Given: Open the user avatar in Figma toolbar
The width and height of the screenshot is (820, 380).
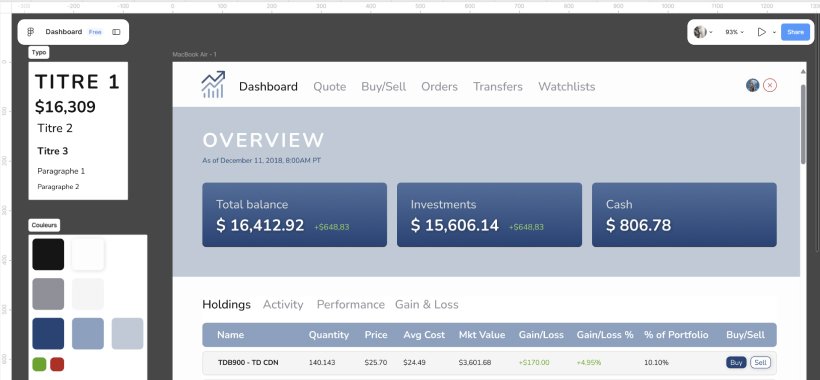Looking at the screenshot, I should 700,32.
